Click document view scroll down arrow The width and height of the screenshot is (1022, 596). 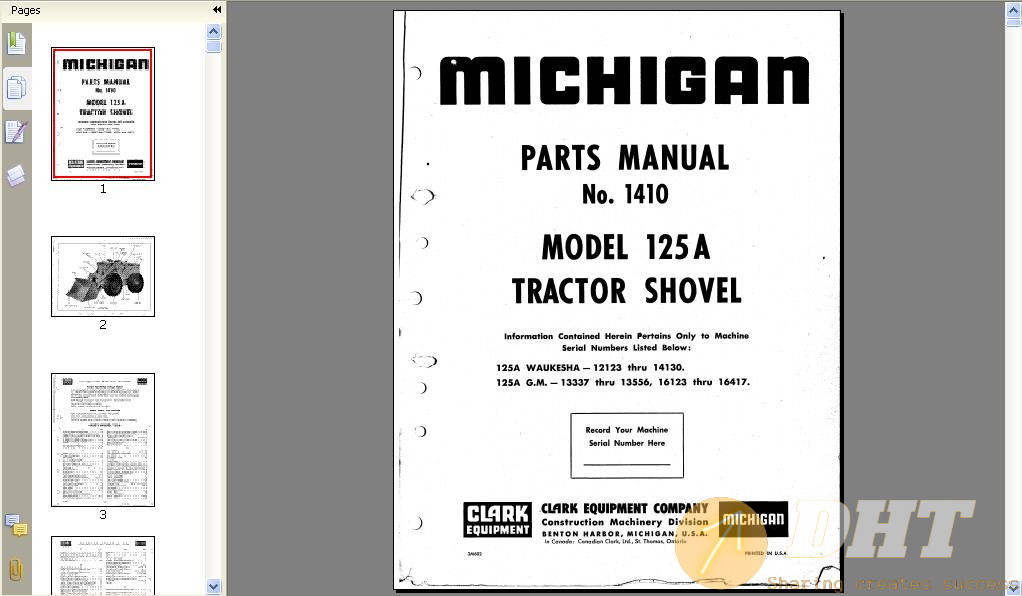1014,588
